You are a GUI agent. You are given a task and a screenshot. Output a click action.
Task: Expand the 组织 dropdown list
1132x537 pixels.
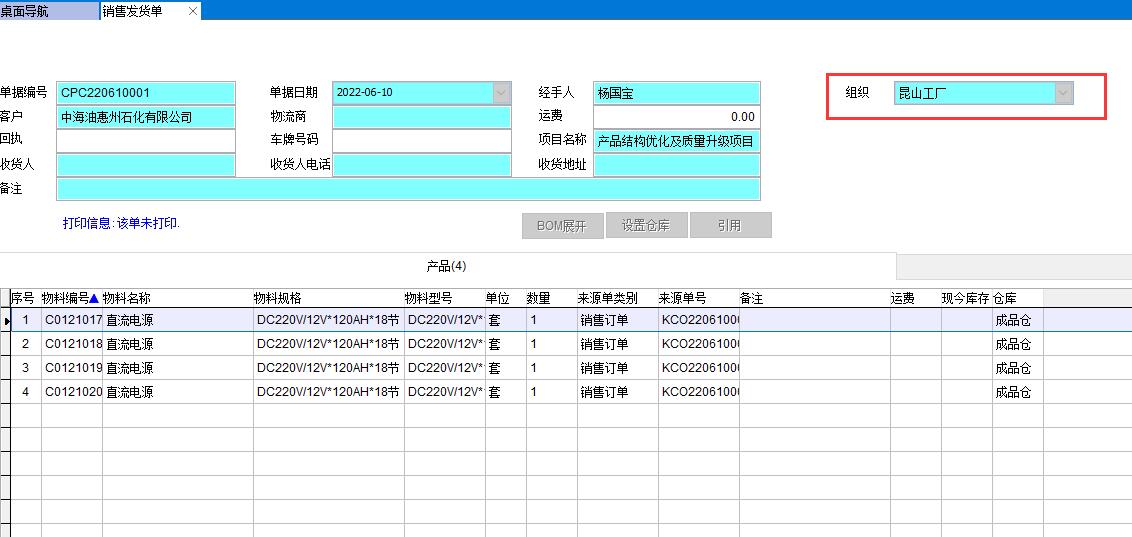tap(1064, 93)
